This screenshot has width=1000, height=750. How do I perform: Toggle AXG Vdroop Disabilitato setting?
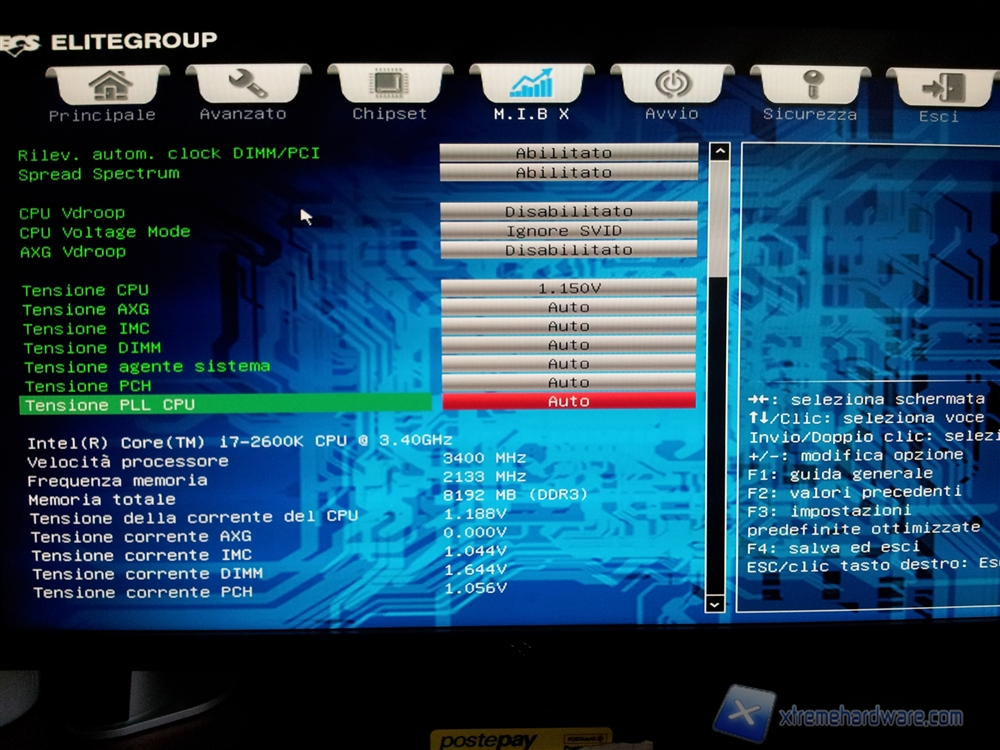568,250
